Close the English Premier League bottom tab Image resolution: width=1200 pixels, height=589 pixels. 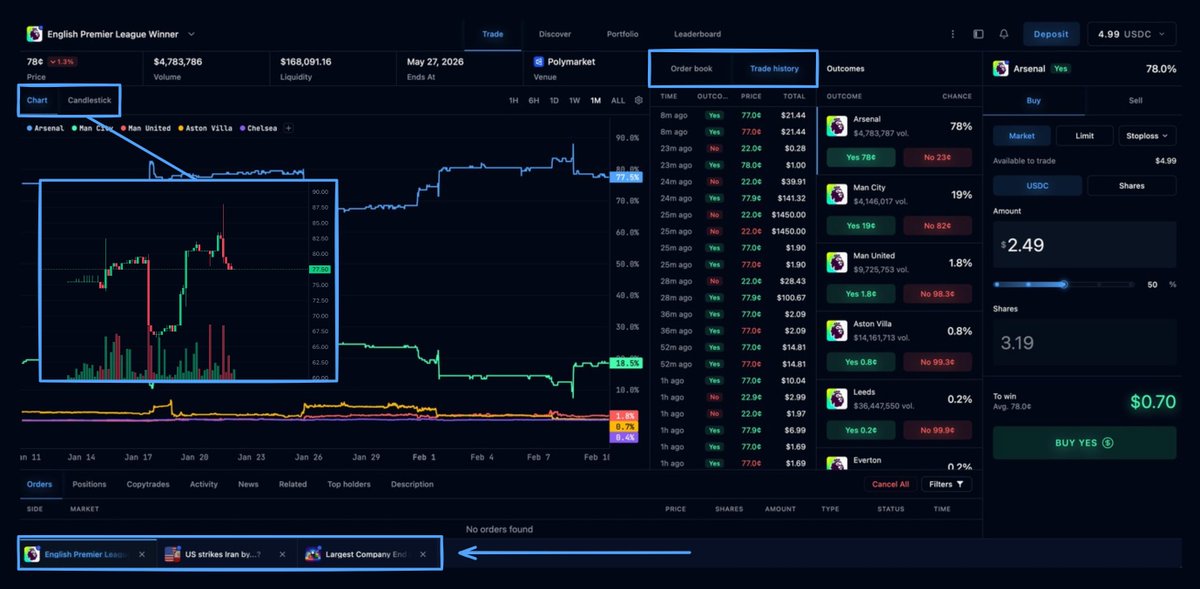coord(142,554)
